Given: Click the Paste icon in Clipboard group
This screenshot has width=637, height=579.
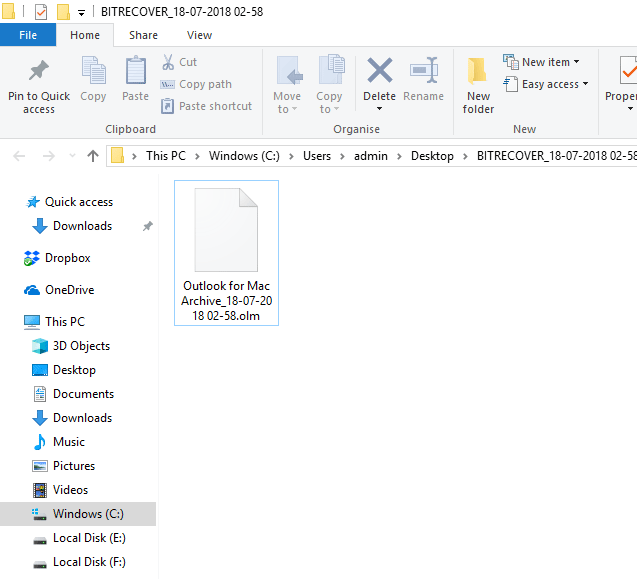Looking at the screenshot, I should coord(135,72).
